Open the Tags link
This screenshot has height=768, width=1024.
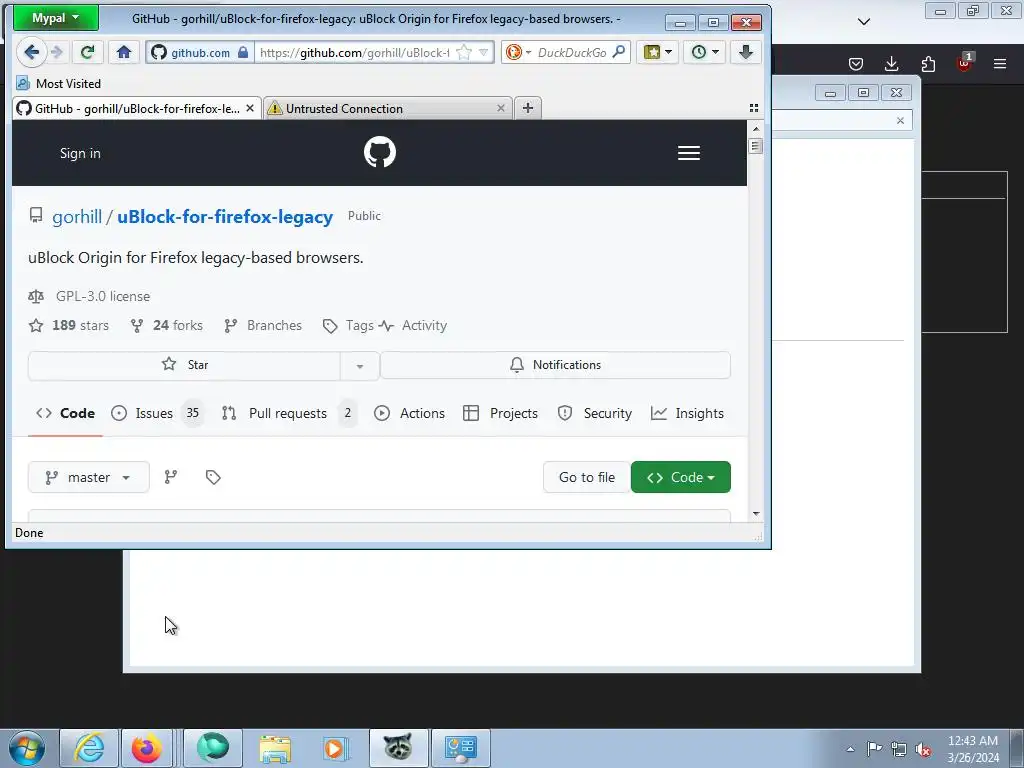click(348, 325)
